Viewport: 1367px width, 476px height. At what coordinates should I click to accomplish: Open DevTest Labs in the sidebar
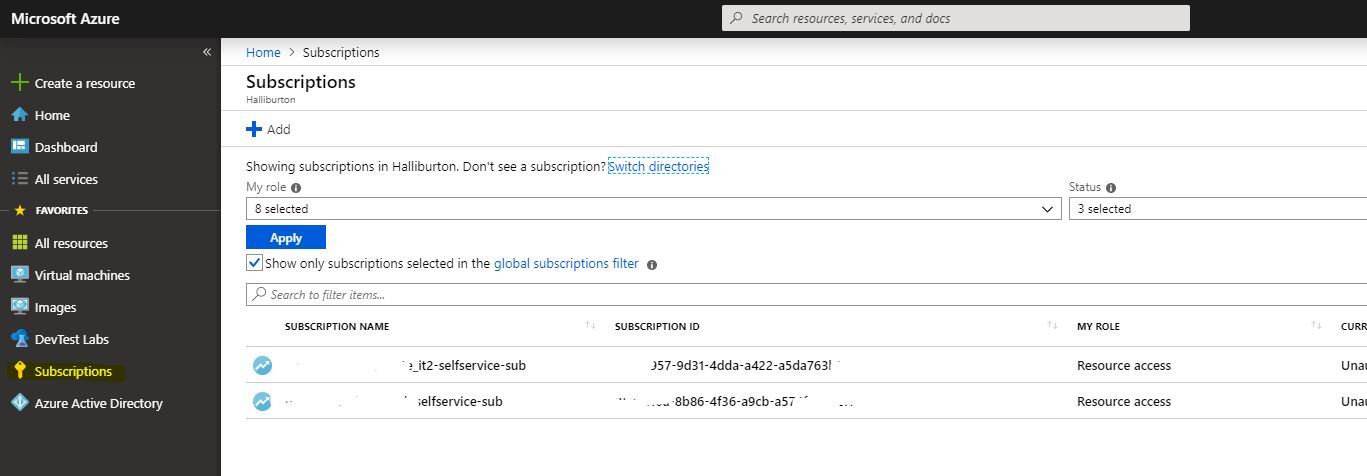click(x=72, y=339)
